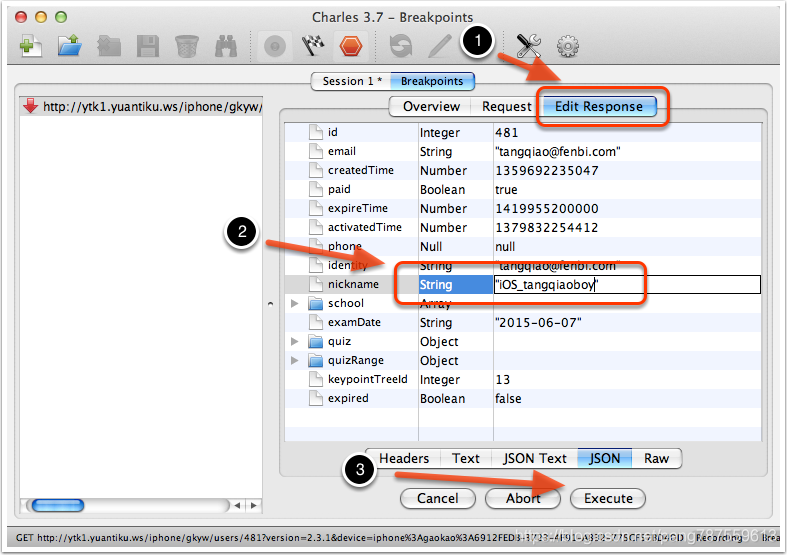Toggle recording with record button icon
The height and width of the screenshot is (555, 787).
(275, 47)
